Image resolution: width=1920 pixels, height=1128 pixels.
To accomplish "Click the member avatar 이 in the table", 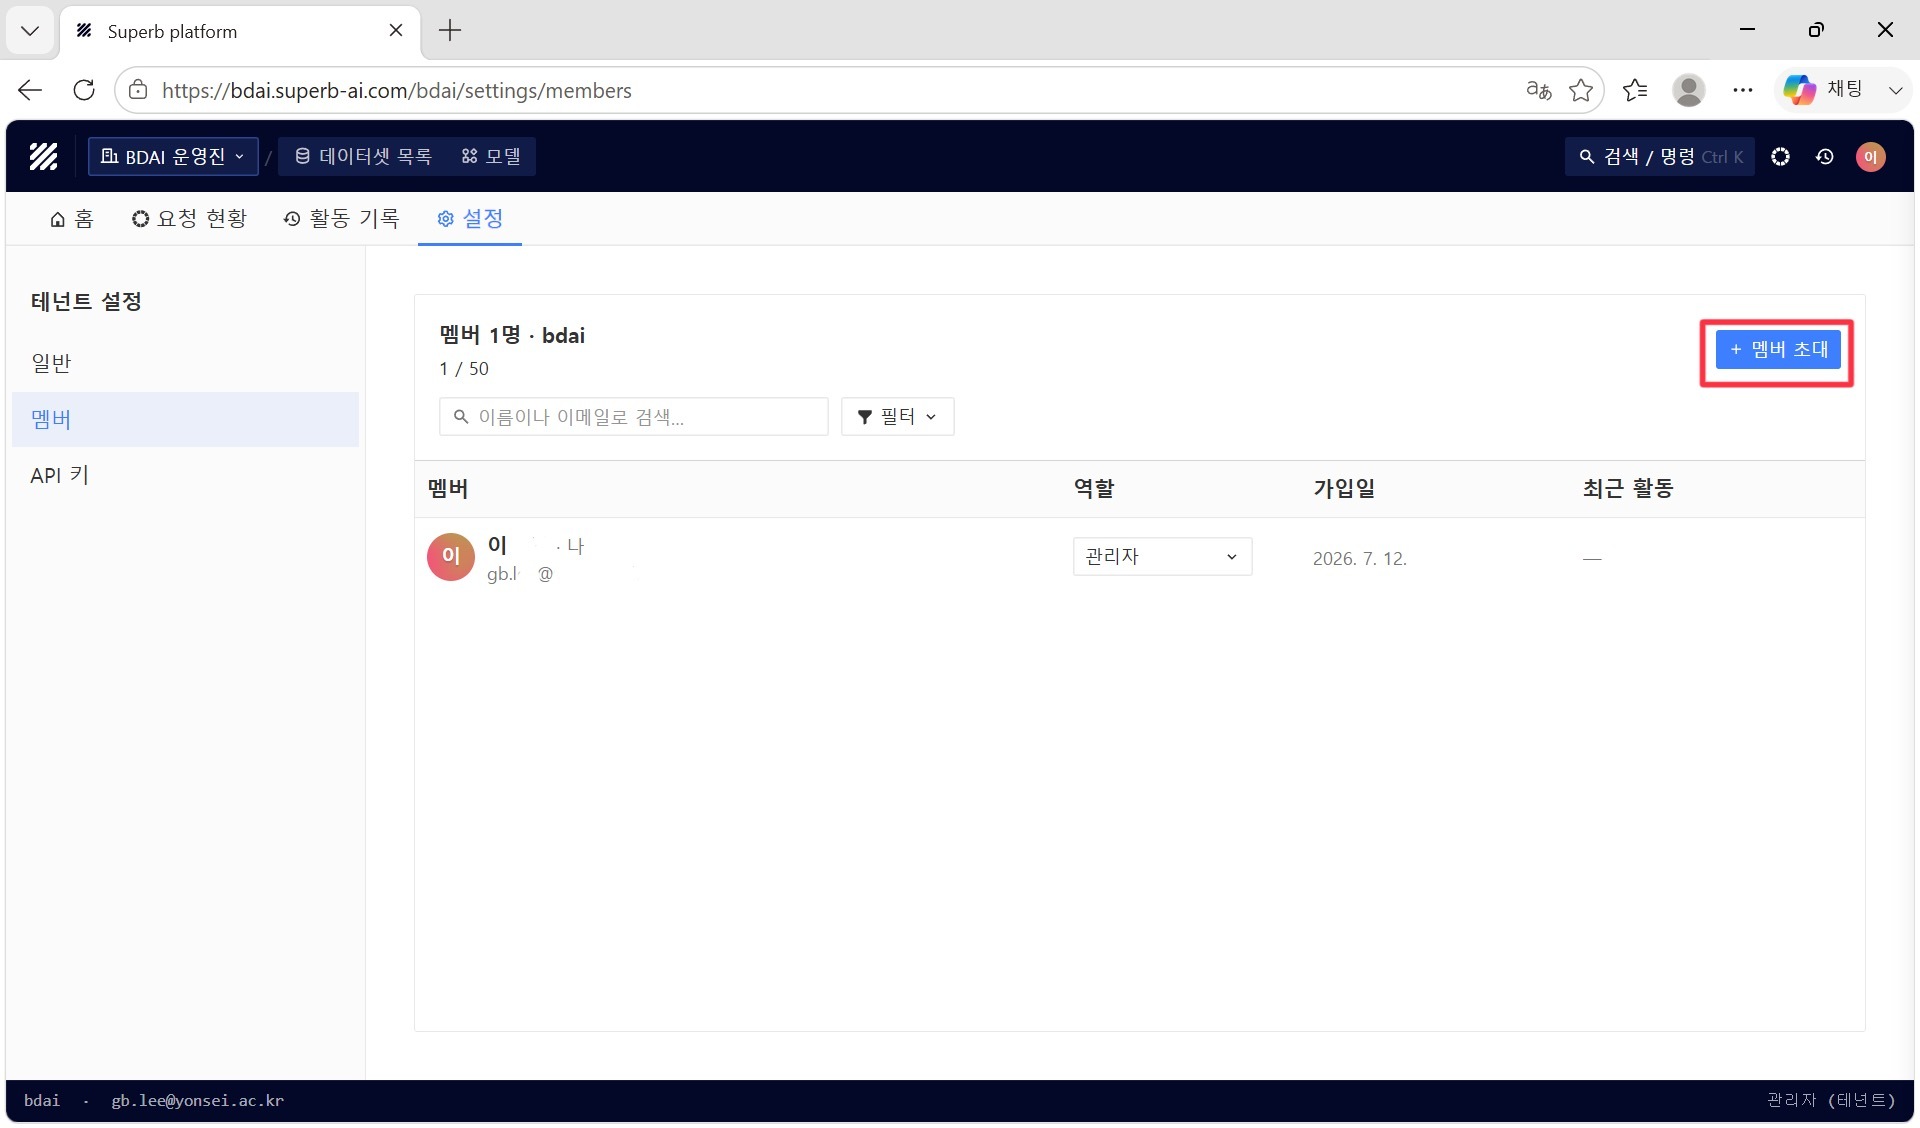I will click(x=451, y=557).
